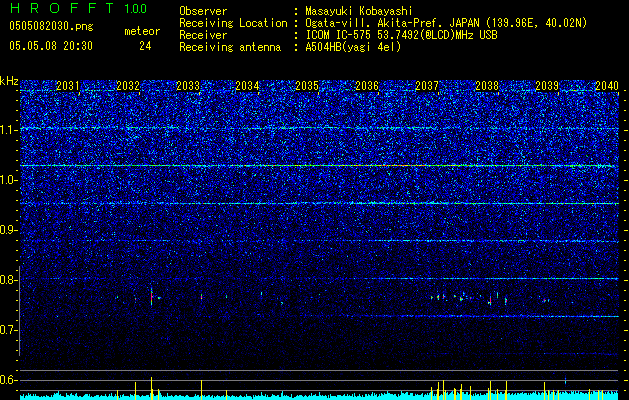Click the 2037 time marker
Viewport: 629px width, 400px height.
427,85
